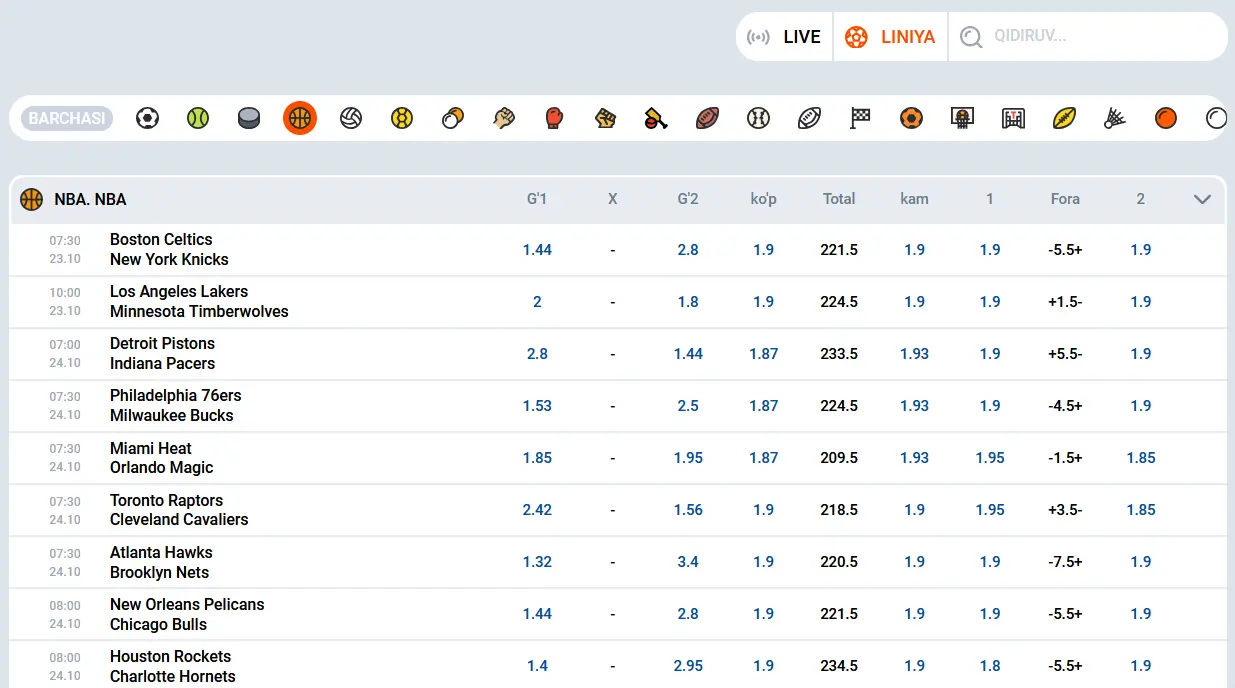Screen dimensions: 1235x688
Task: Pick G'1 odds 1.53 for Philadelphia 76ers
Action: point(537,406)
